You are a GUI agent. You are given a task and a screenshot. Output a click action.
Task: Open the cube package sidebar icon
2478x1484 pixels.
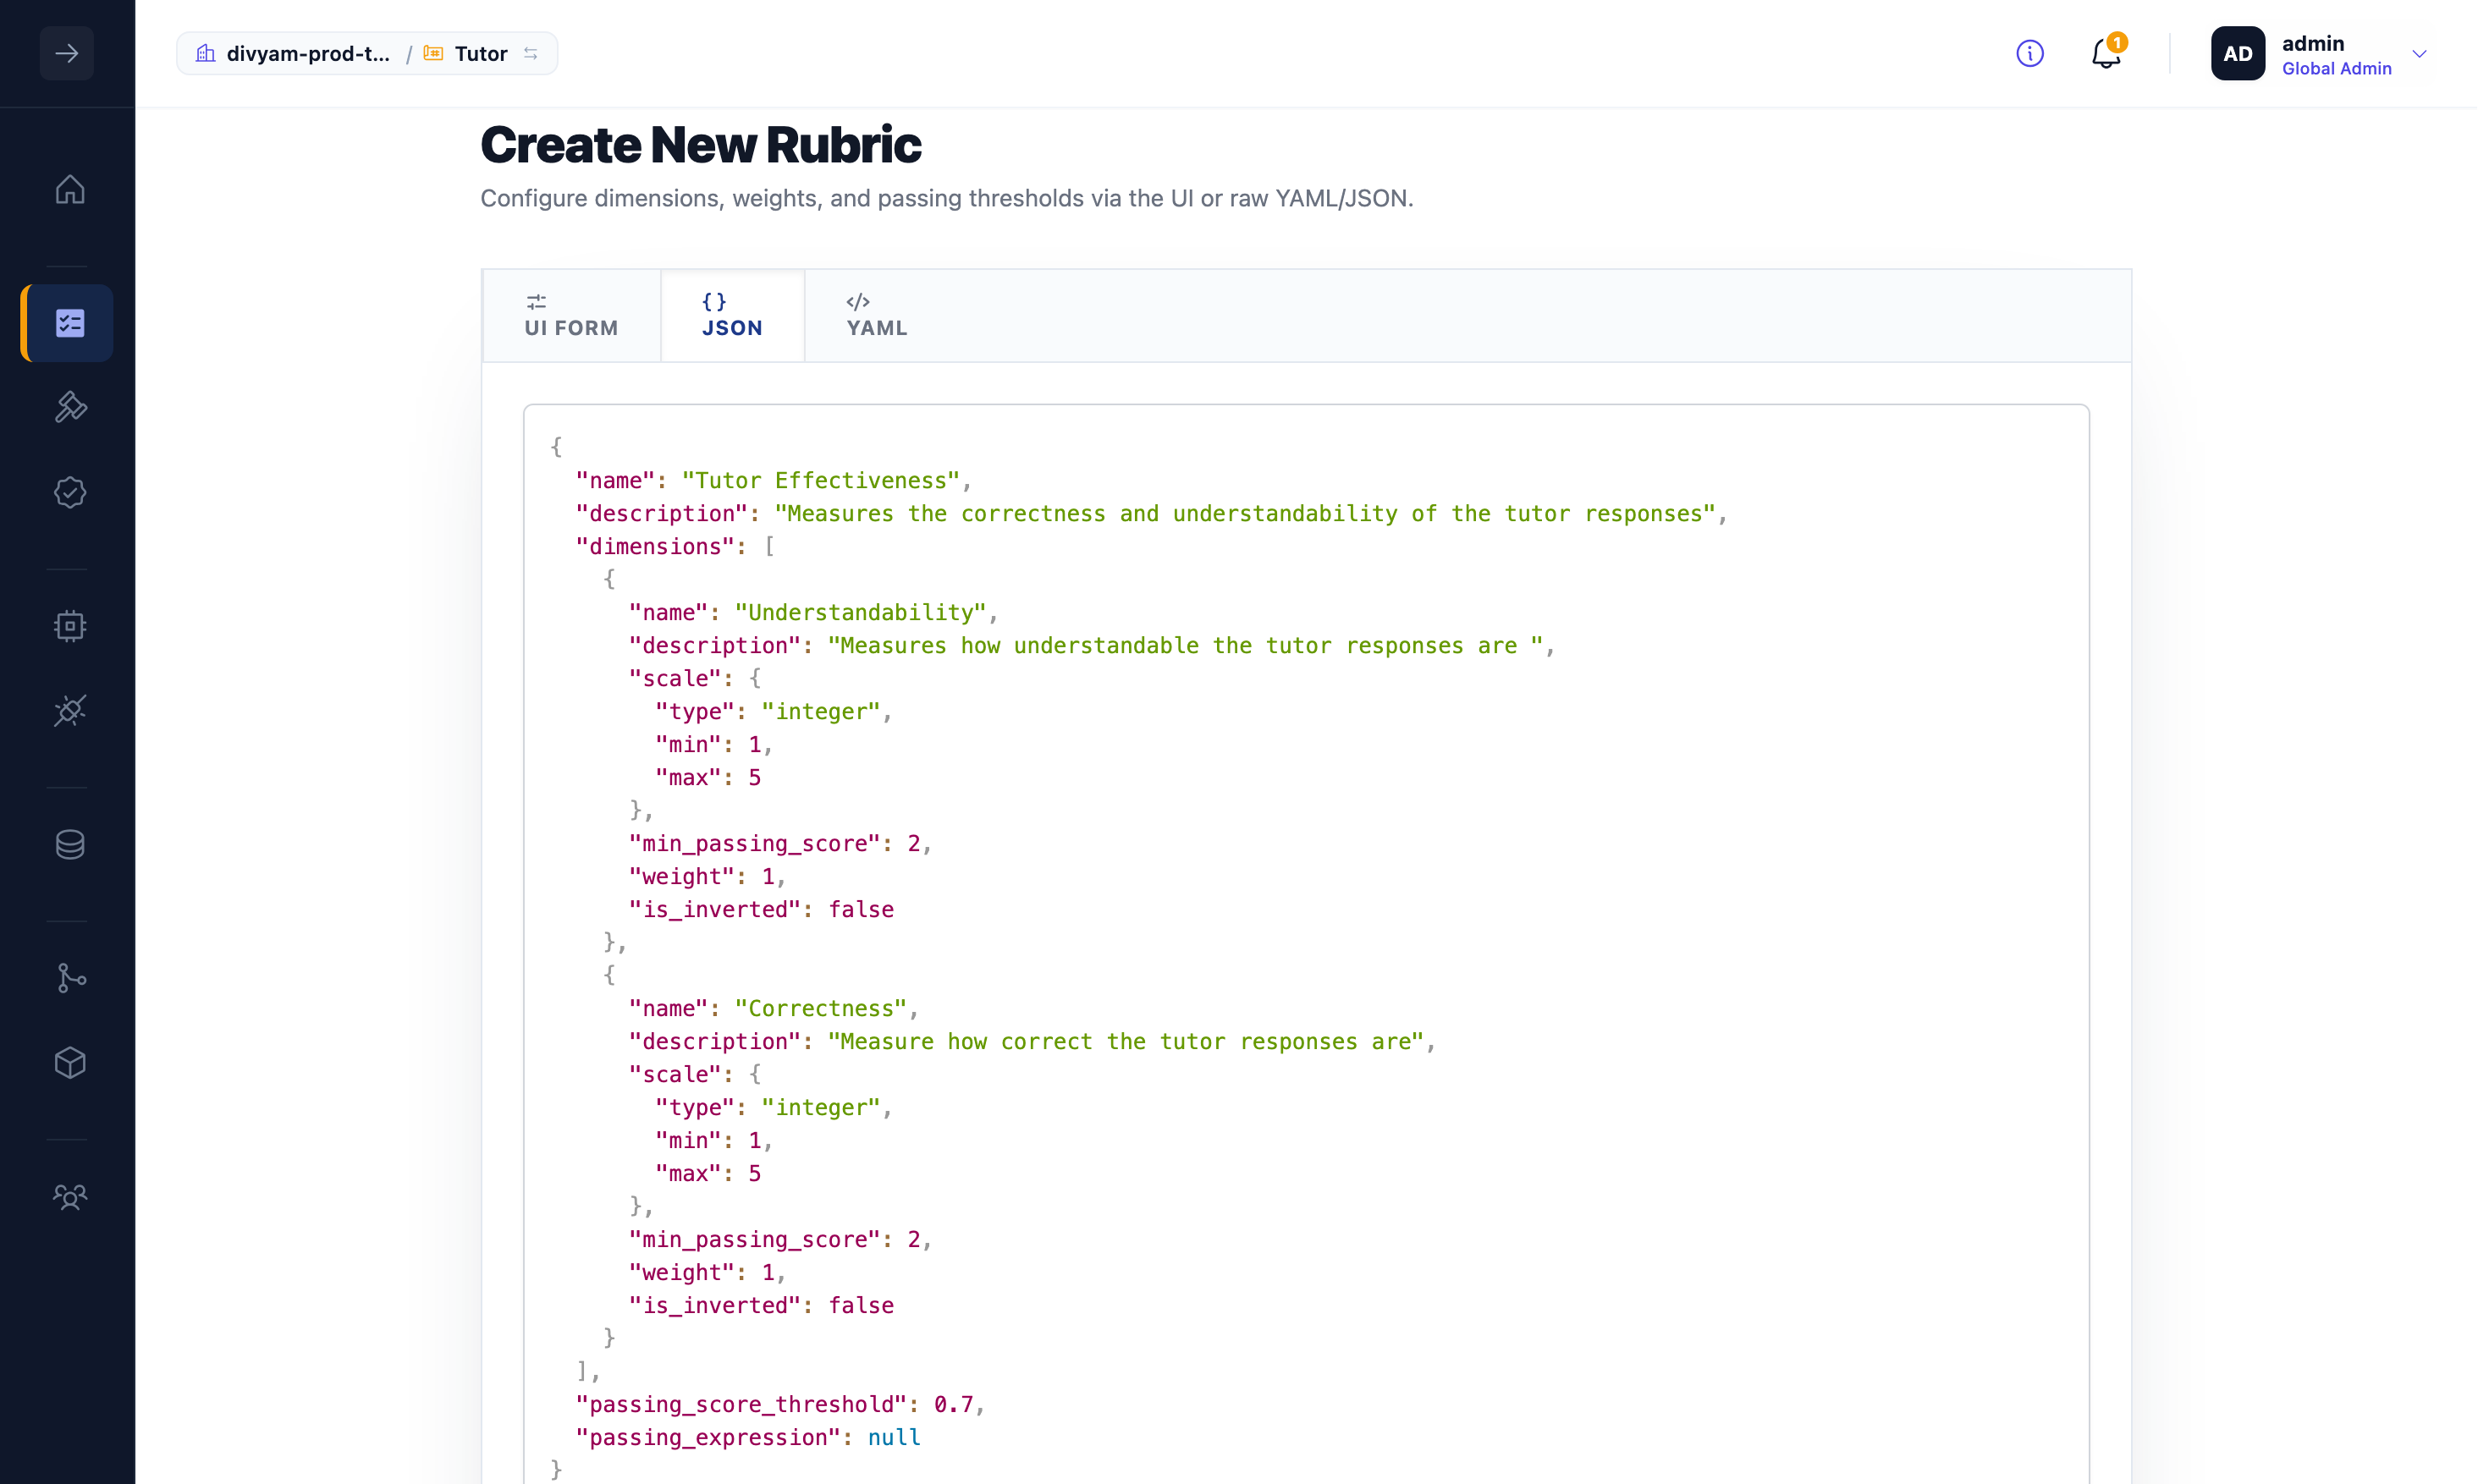click(69, 1063)
